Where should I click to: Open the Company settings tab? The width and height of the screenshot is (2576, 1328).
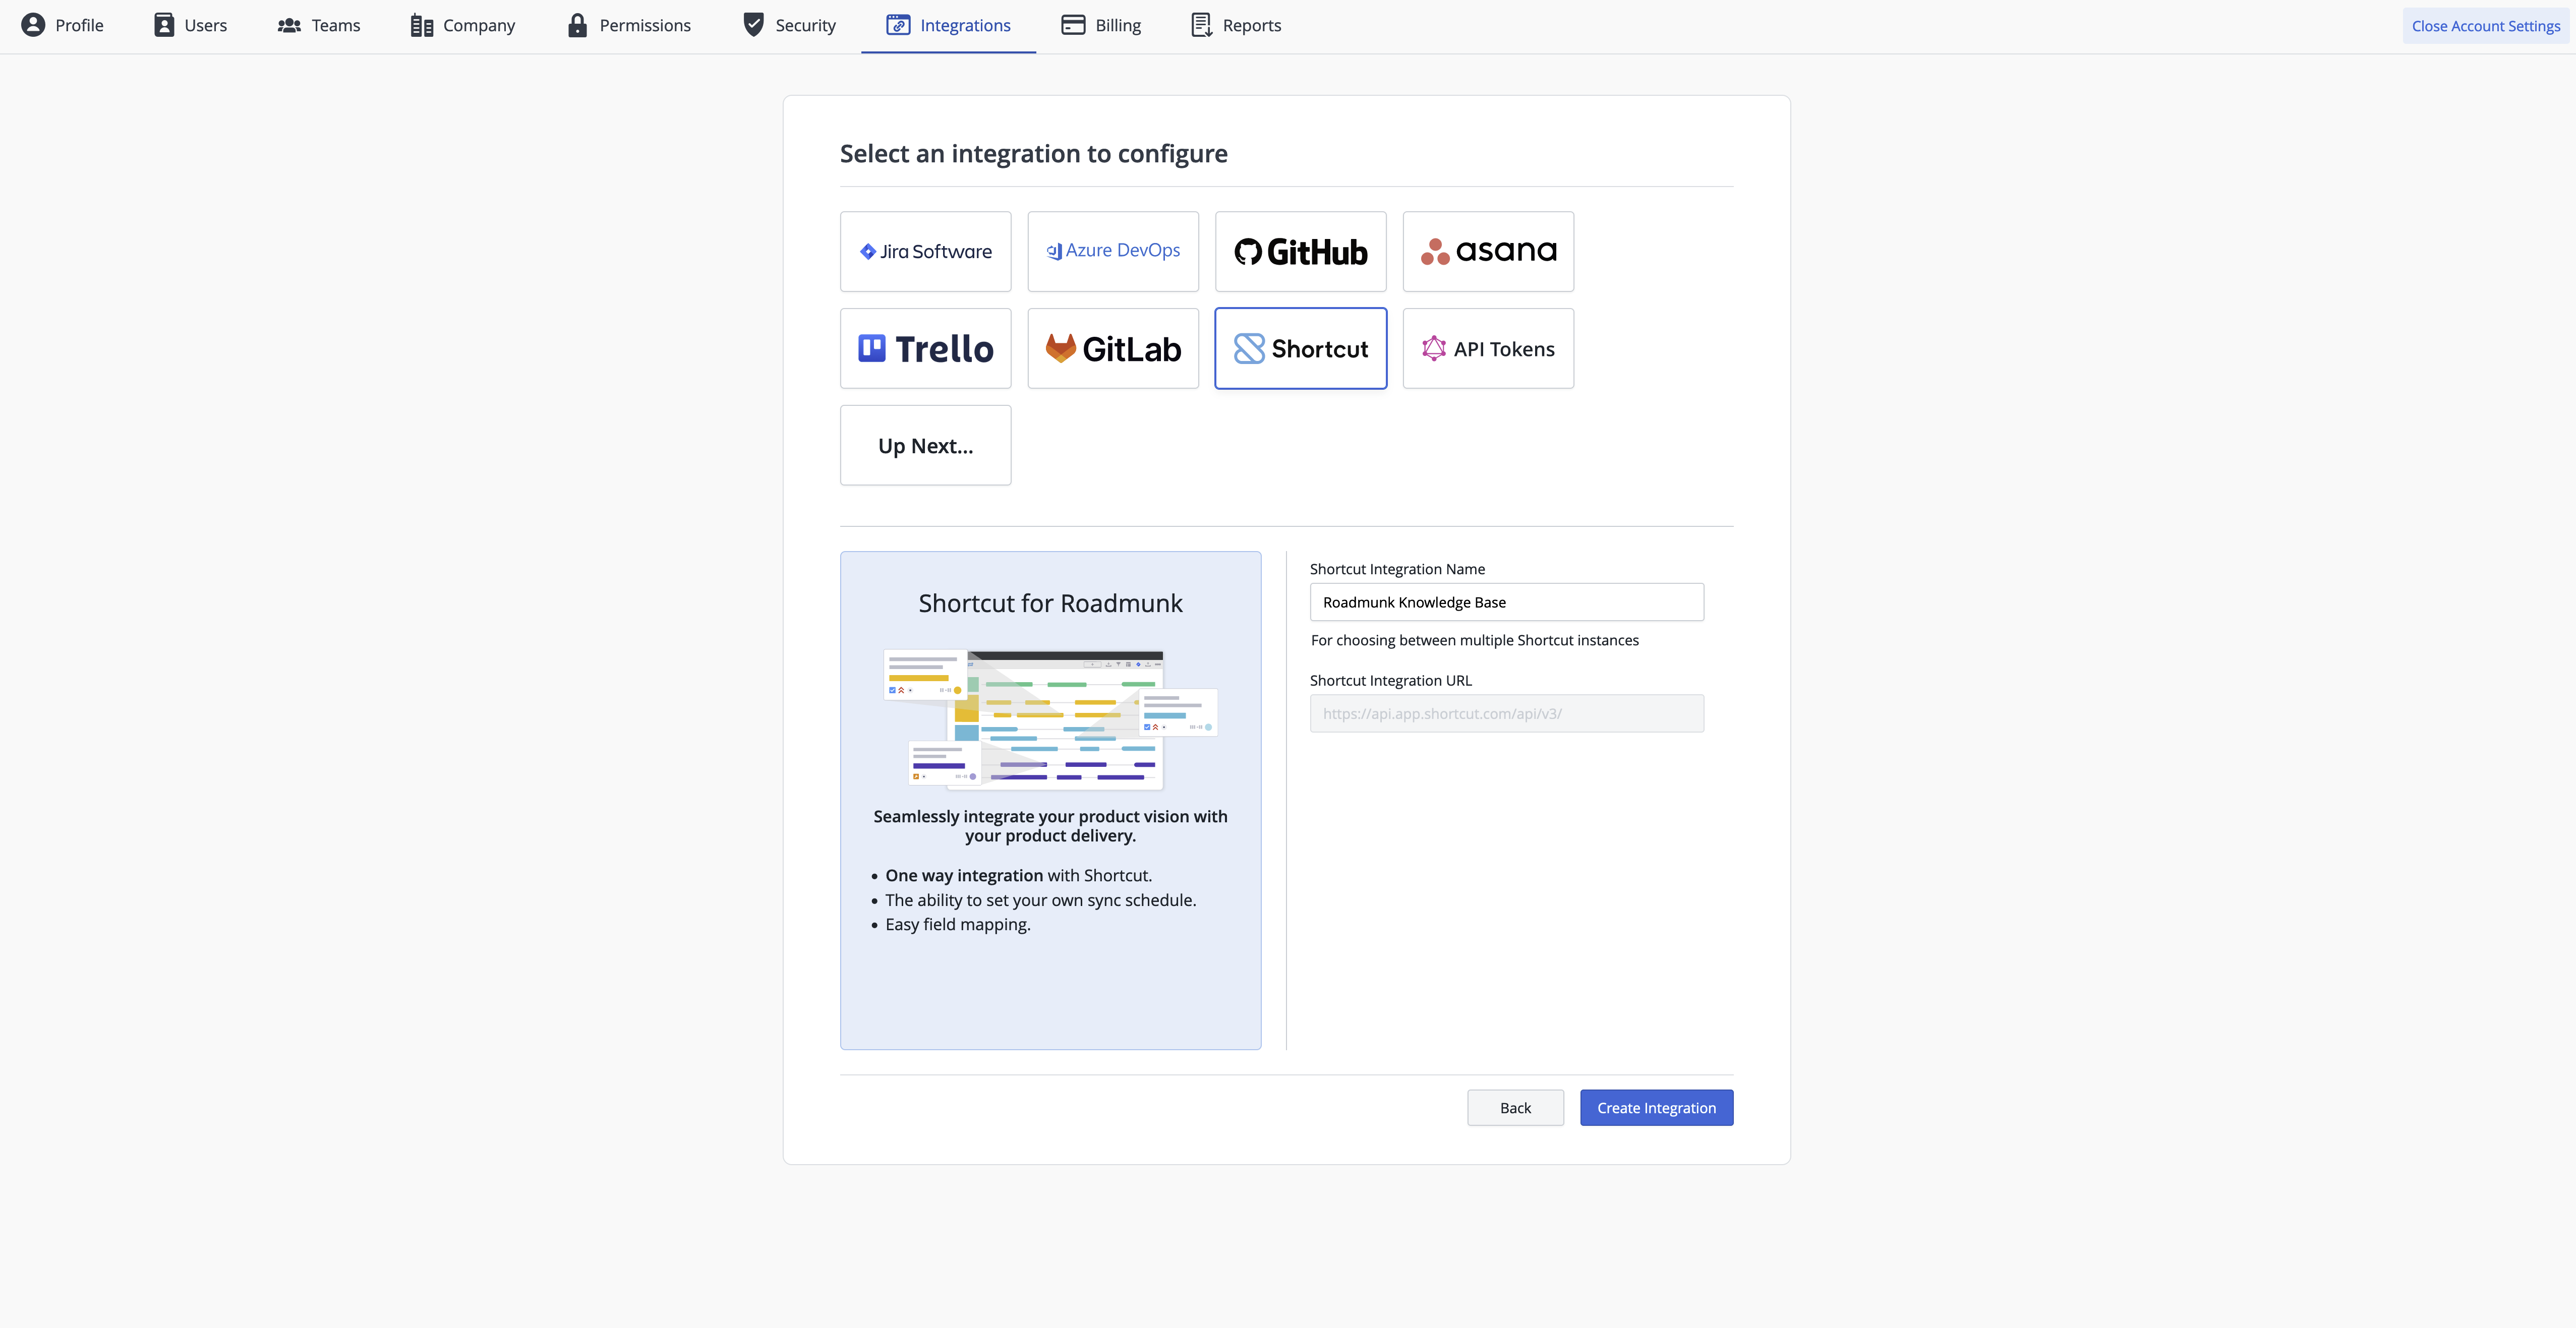tap(462, 25)
